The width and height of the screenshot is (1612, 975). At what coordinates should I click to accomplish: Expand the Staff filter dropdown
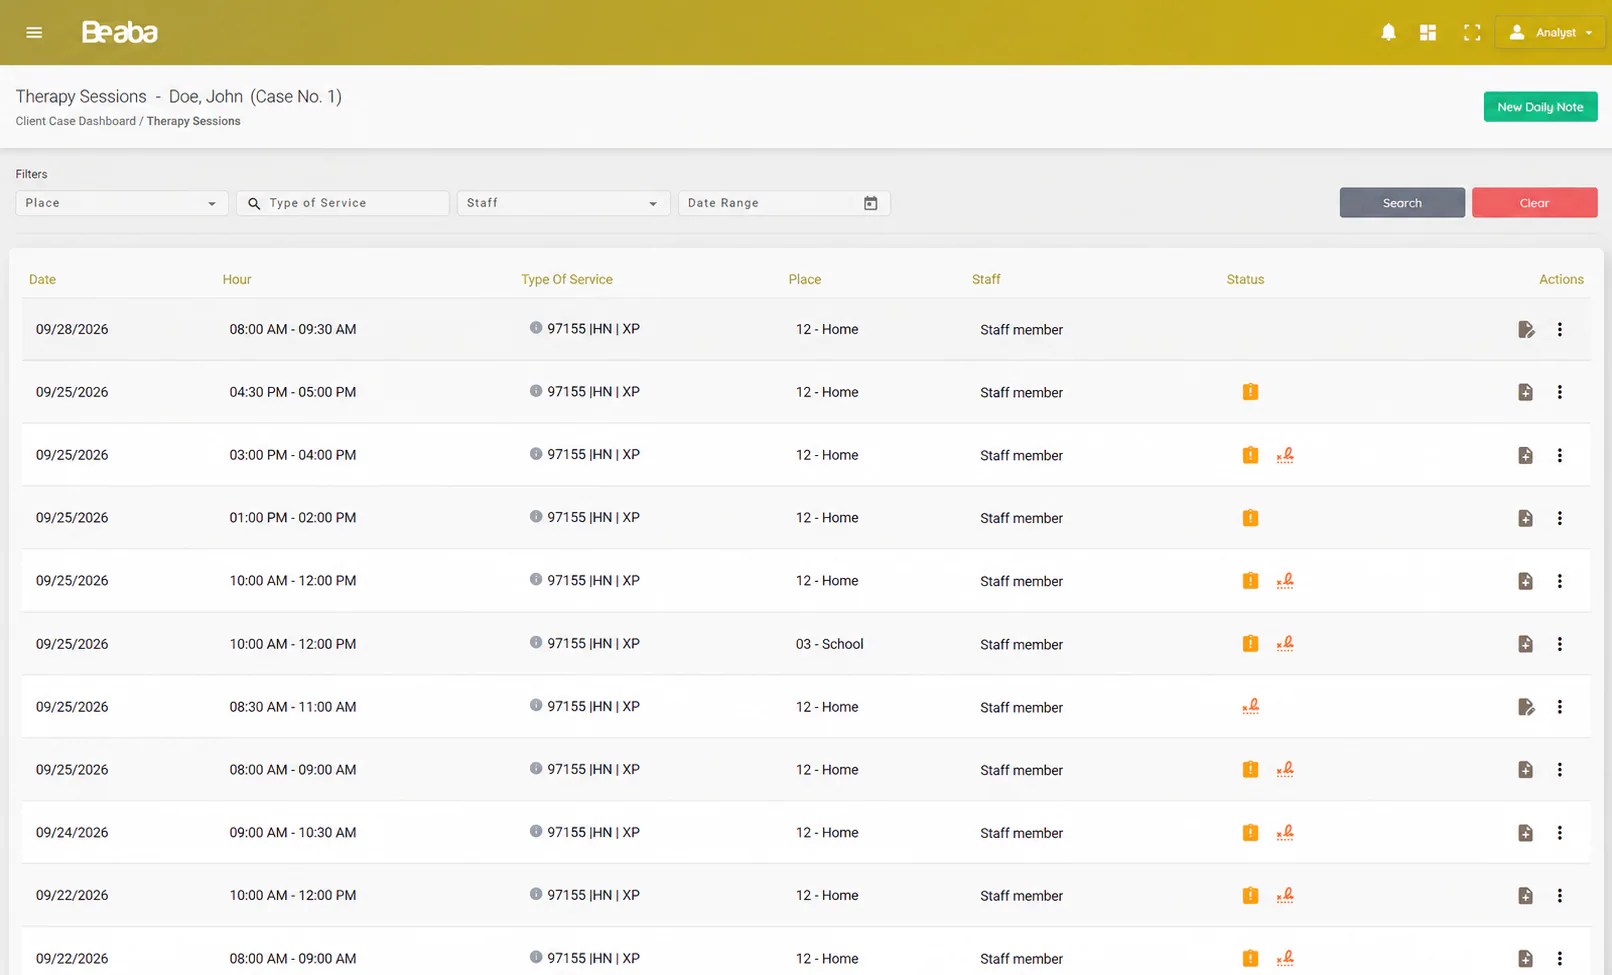pyautogui.click(x=563, y=203)
